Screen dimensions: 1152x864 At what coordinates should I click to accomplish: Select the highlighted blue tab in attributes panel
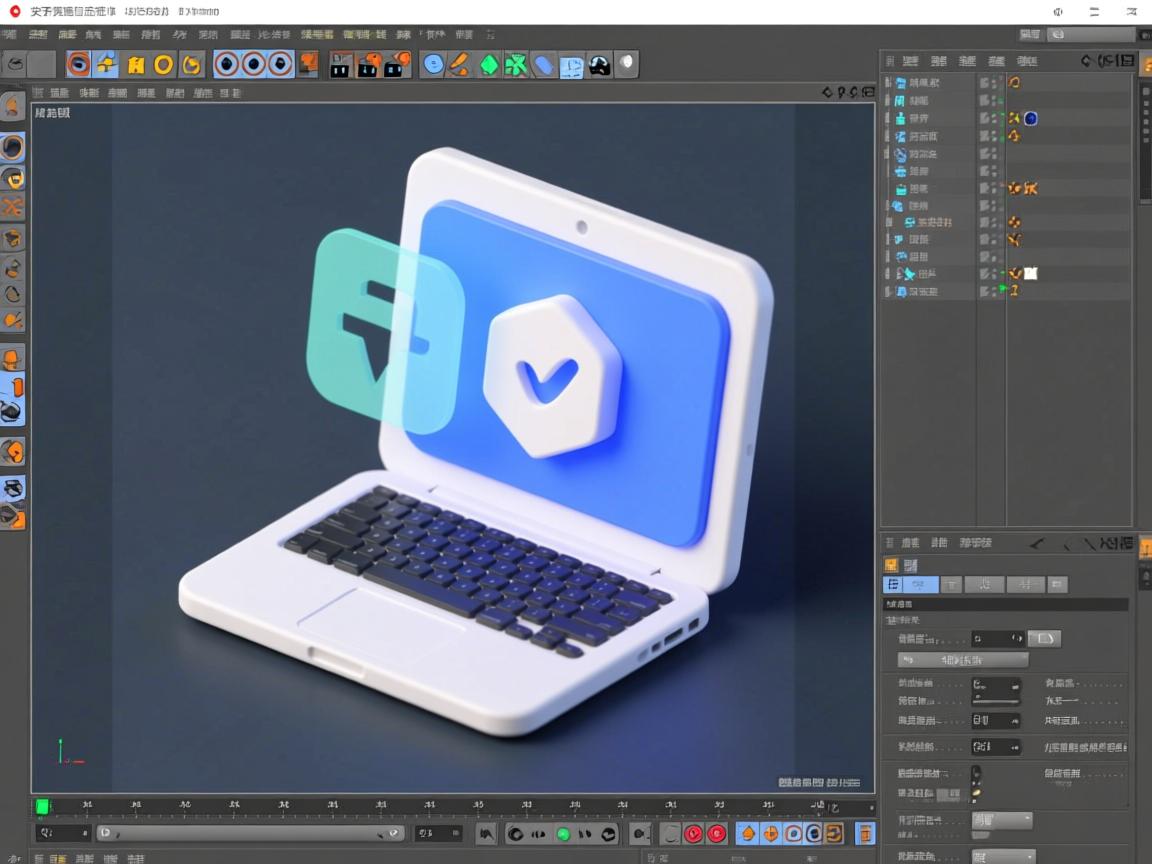tap(911, 585)
